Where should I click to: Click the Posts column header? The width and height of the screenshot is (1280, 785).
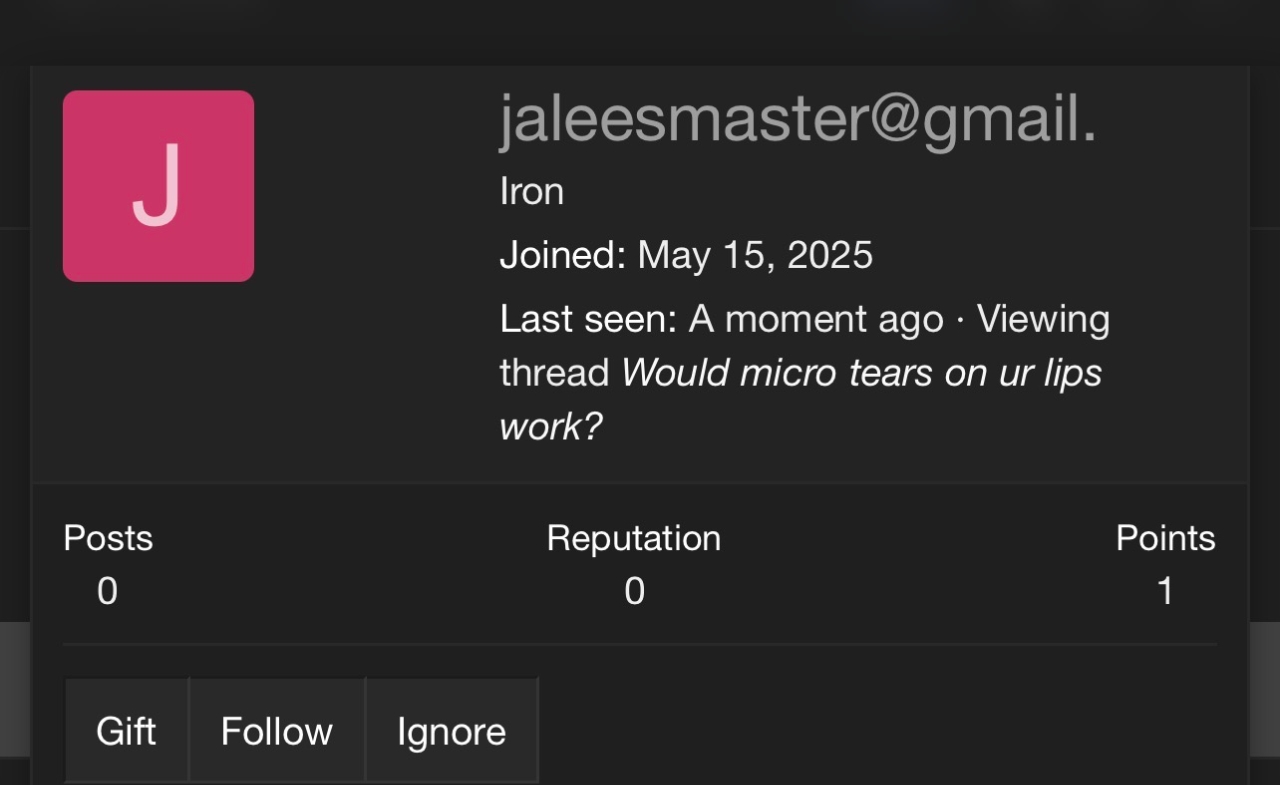point(107,538)
